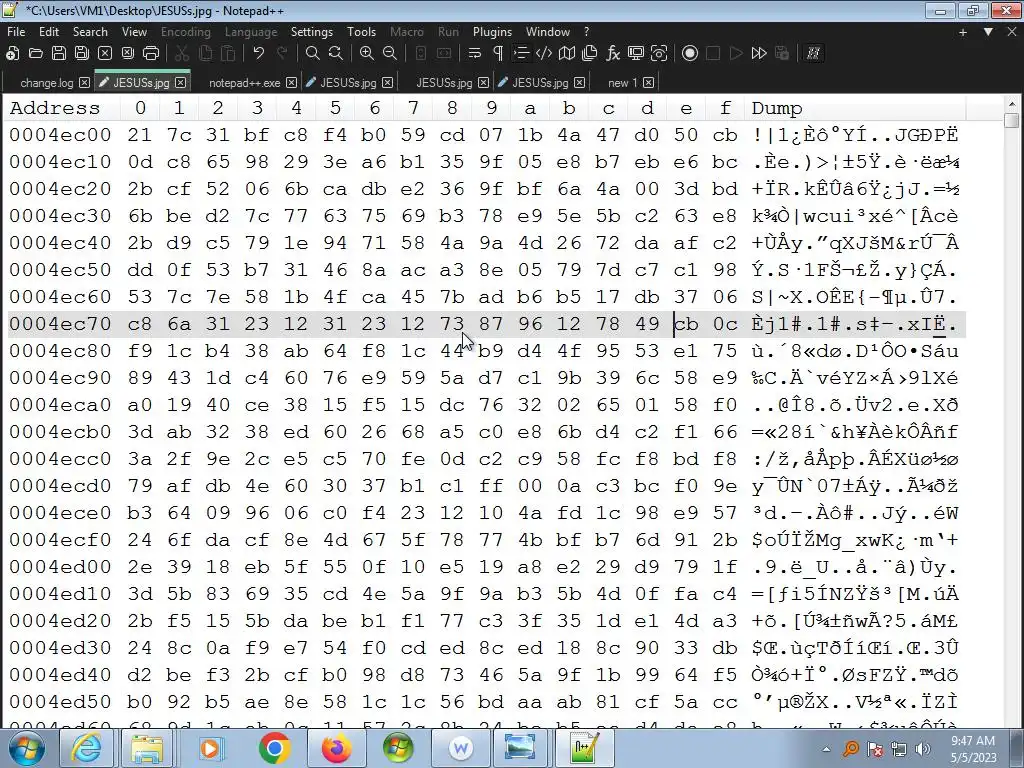The image size is (1024, 768).
Task: Click dump text of row 0004ec30
Action: [855, 216]
